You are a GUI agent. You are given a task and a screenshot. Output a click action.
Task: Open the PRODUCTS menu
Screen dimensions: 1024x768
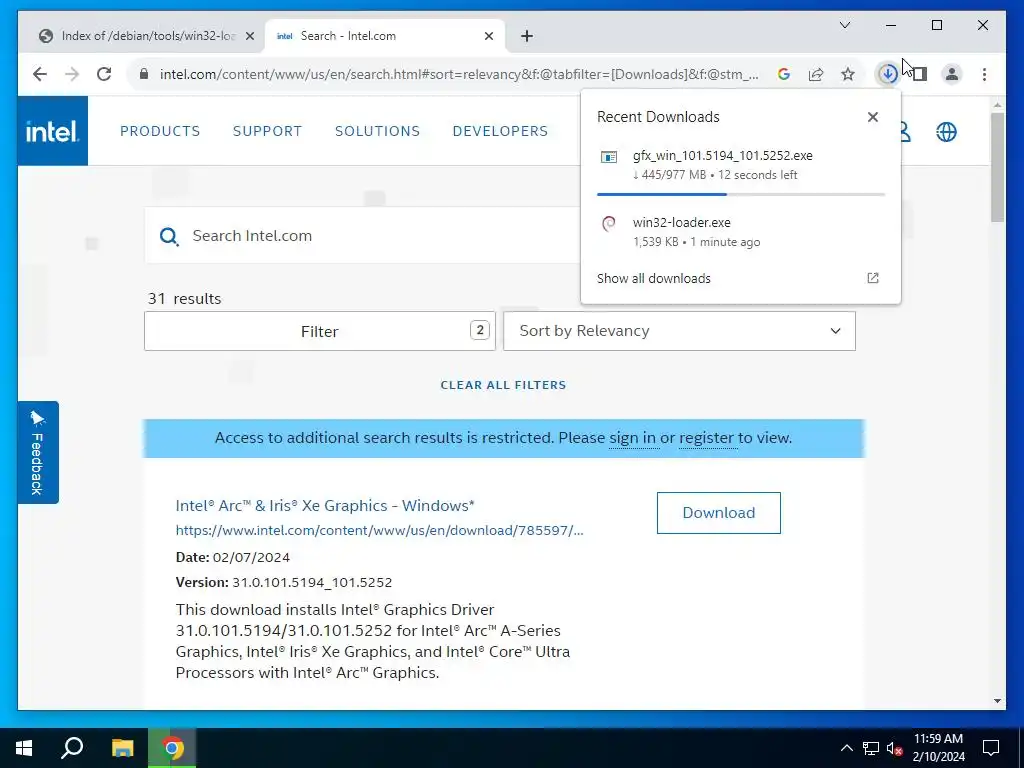160,131
